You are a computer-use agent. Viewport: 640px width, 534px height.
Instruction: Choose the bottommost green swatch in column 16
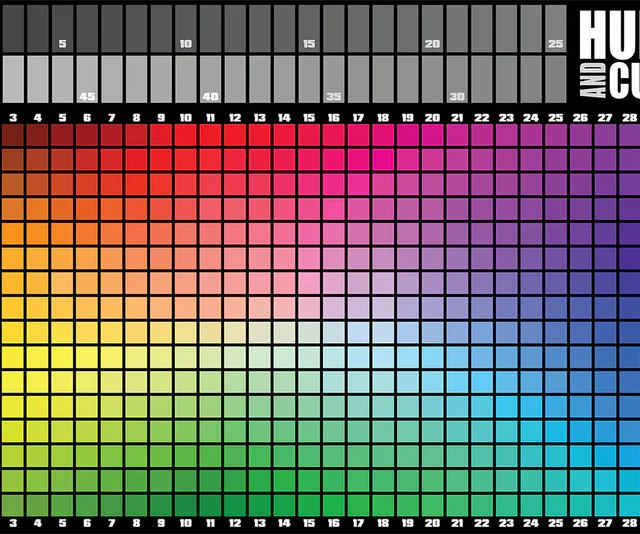tap(333, 506)
